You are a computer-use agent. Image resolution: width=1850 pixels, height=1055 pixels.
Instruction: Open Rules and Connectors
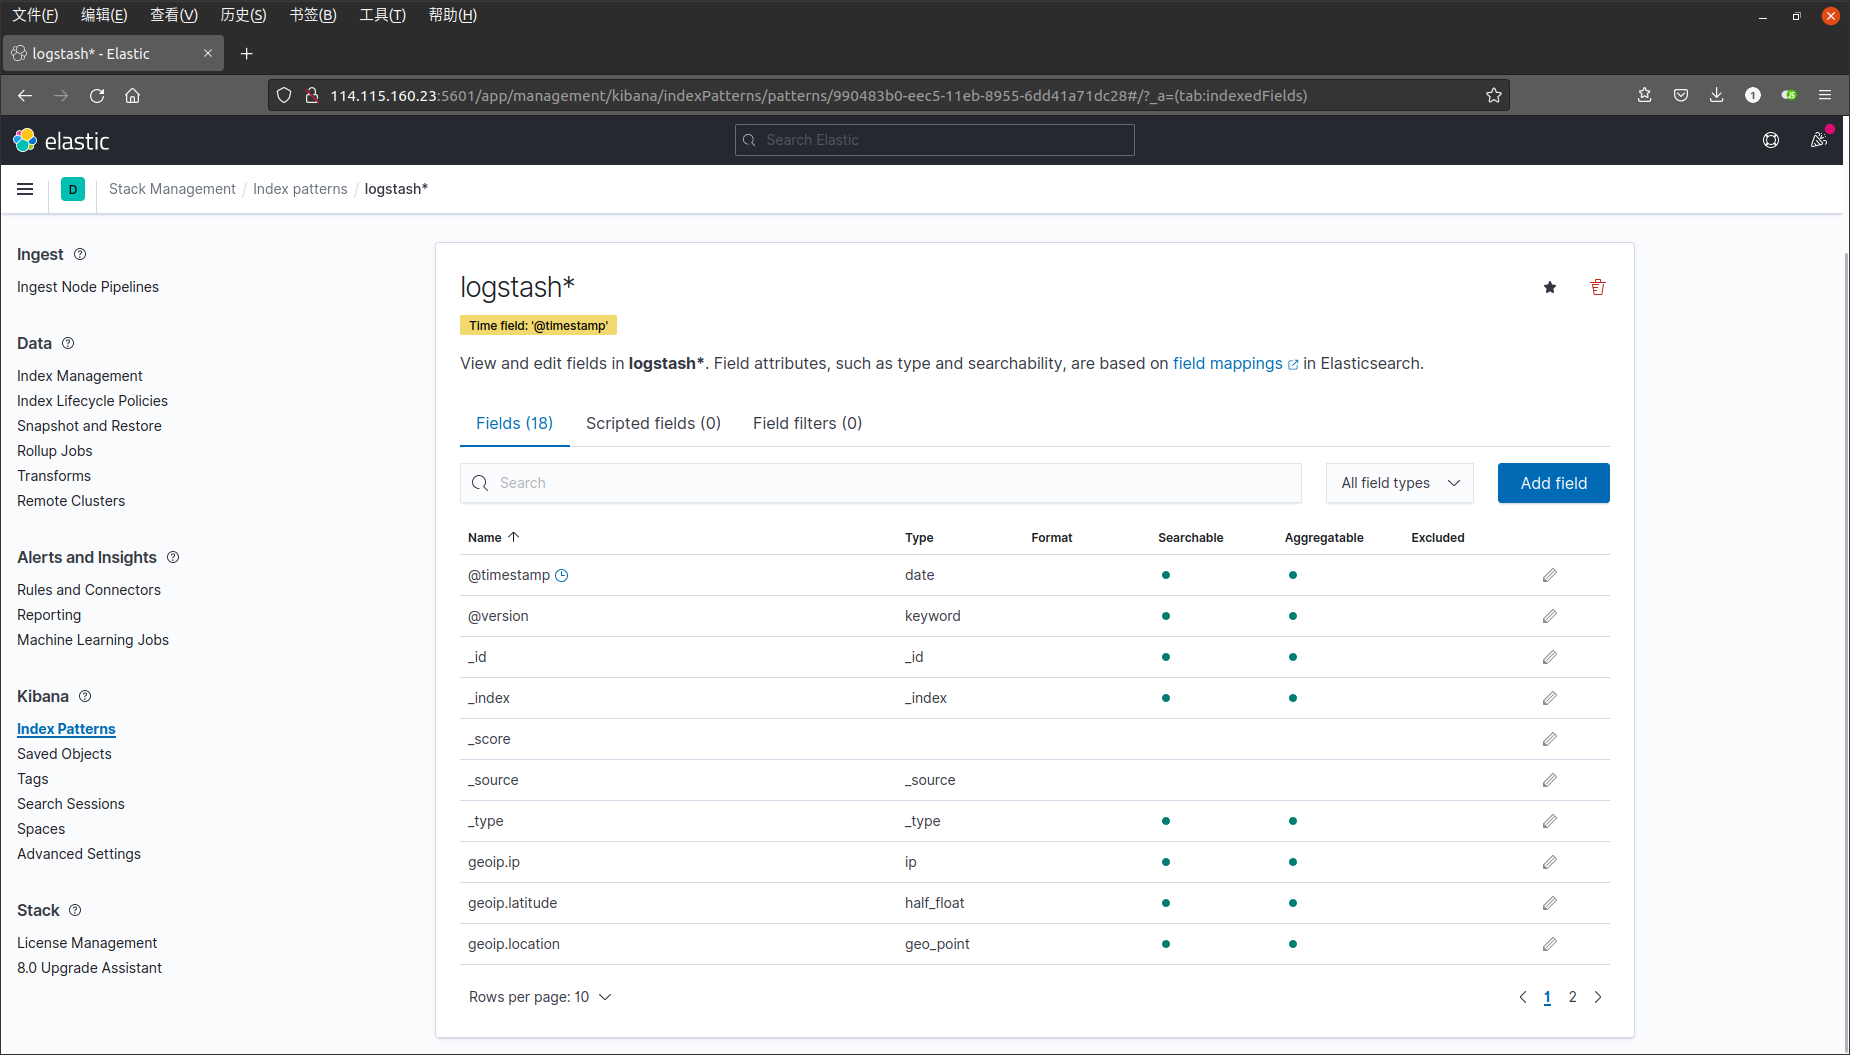89,590
